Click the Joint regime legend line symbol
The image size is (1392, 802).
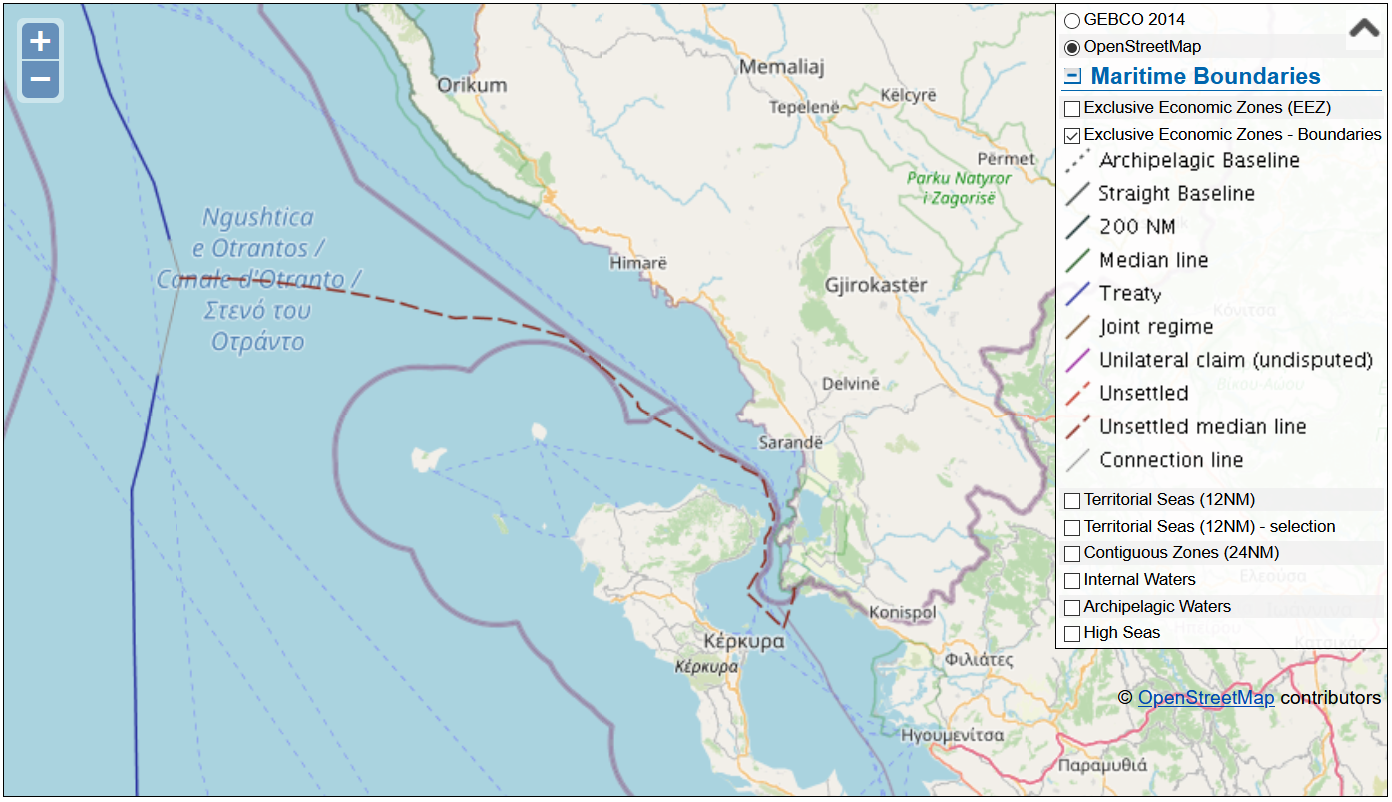point(1078,327)
